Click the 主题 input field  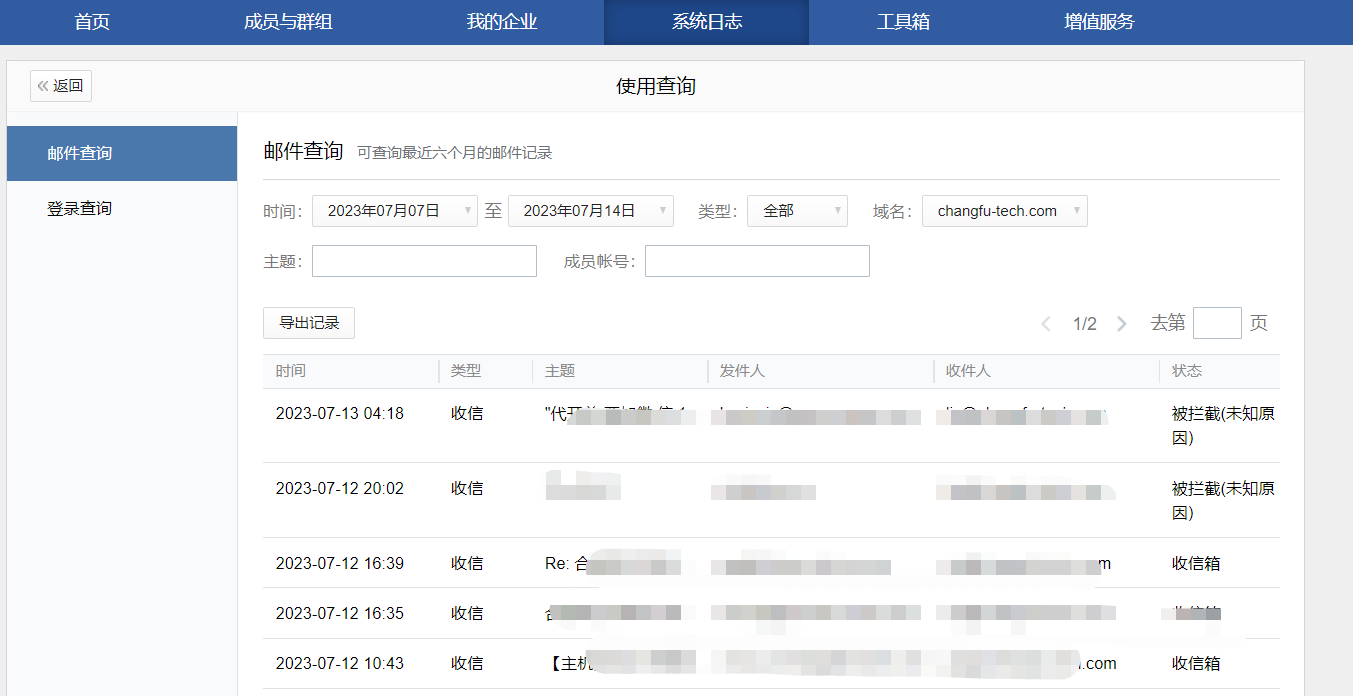click(x=424, y=261)
